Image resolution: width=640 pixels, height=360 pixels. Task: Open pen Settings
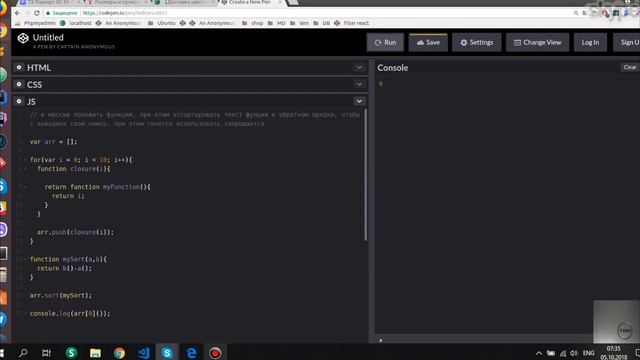476,42
